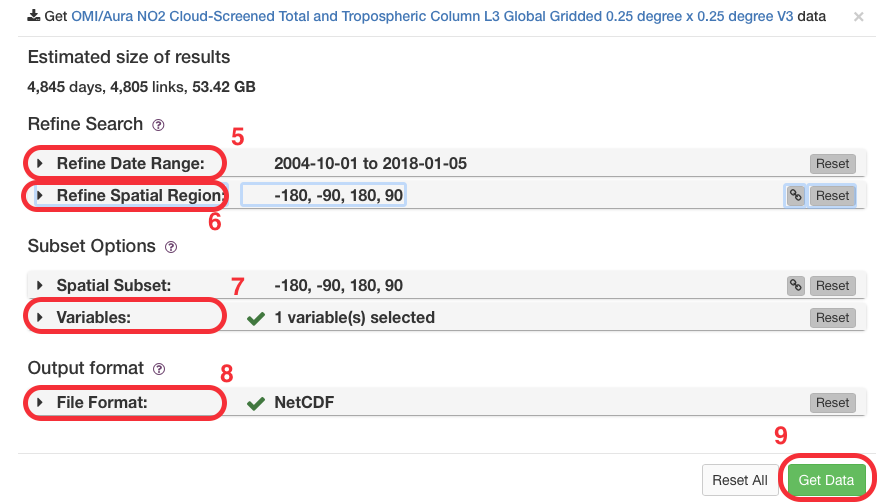
Task: Click the Reset All button
Action: point(740,480)
